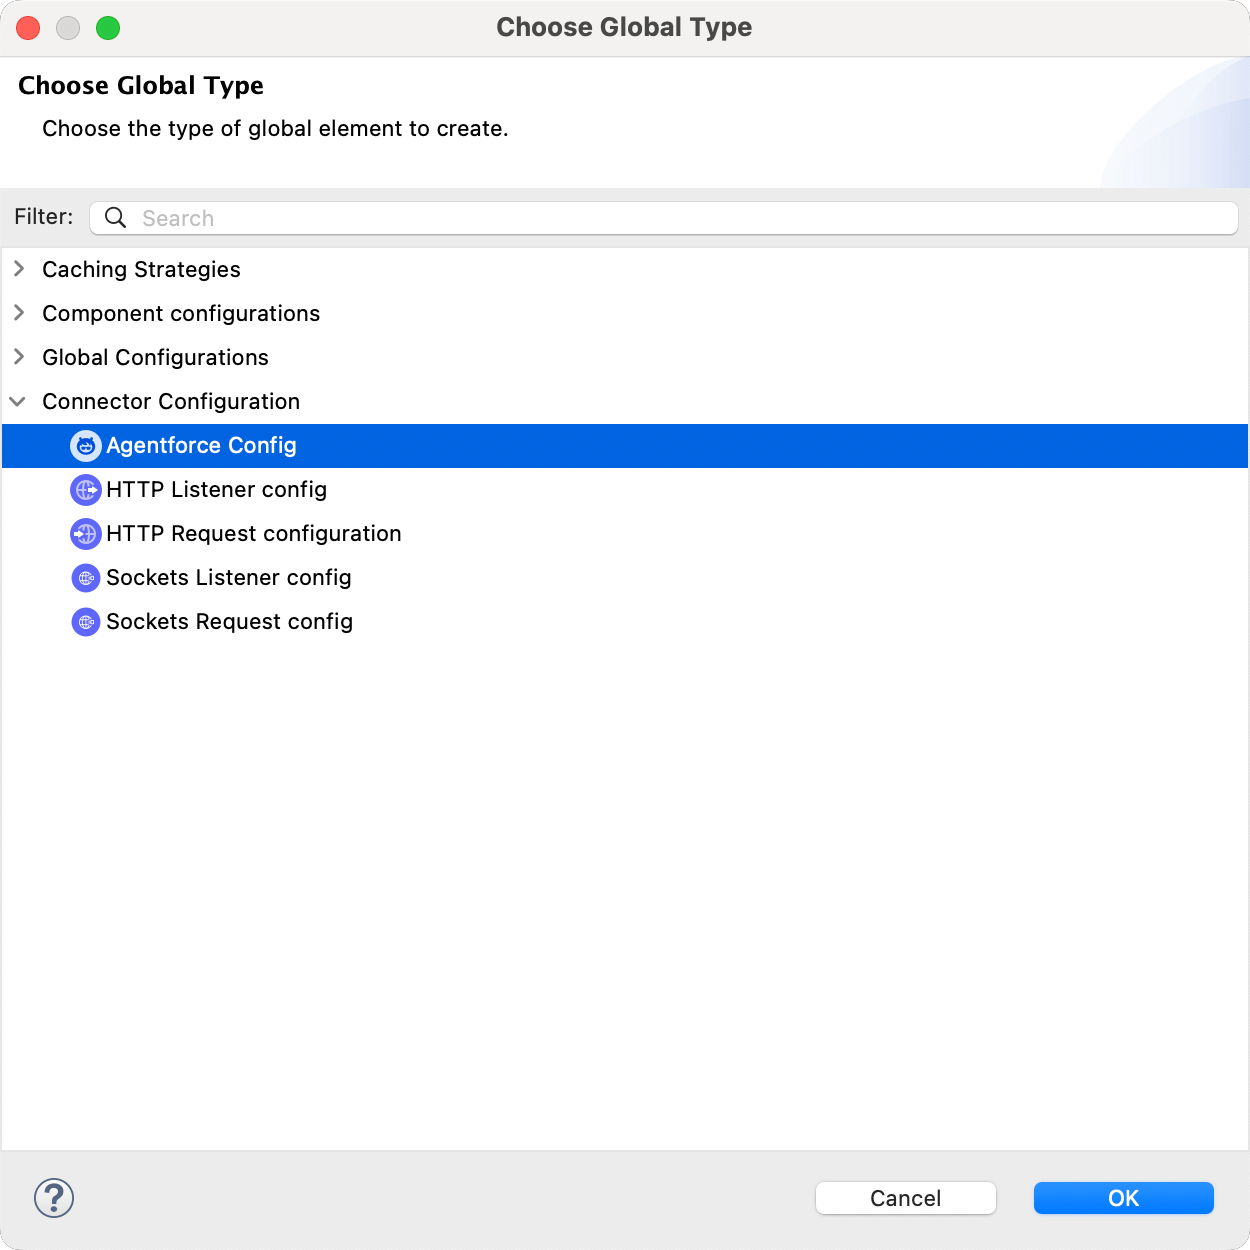Click the magnifier icon in the filter
This screenshot has width=1250, height=1250.
click(116, 218)
